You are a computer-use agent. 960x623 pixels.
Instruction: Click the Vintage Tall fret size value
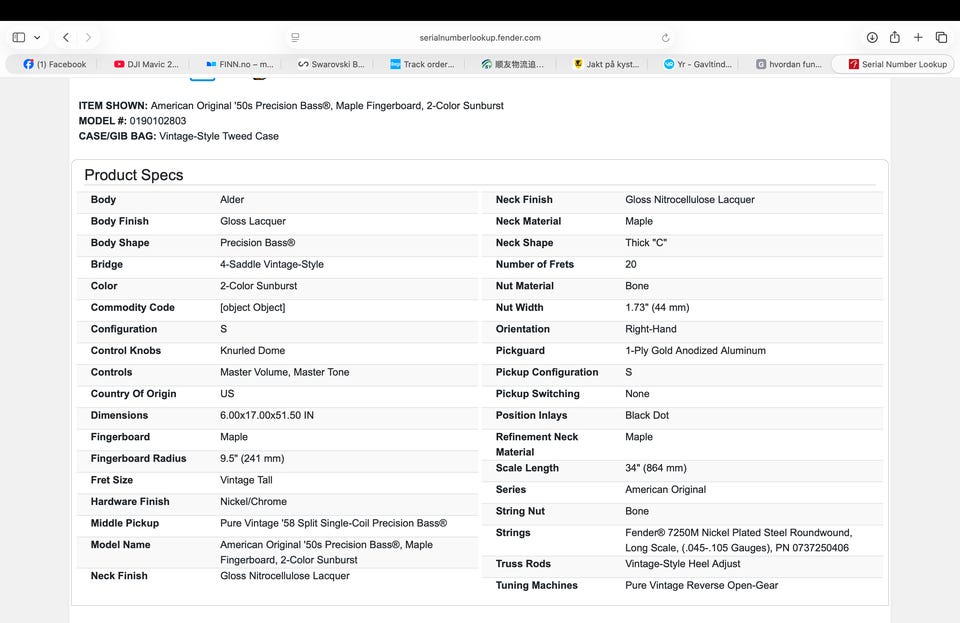point(246,480)
